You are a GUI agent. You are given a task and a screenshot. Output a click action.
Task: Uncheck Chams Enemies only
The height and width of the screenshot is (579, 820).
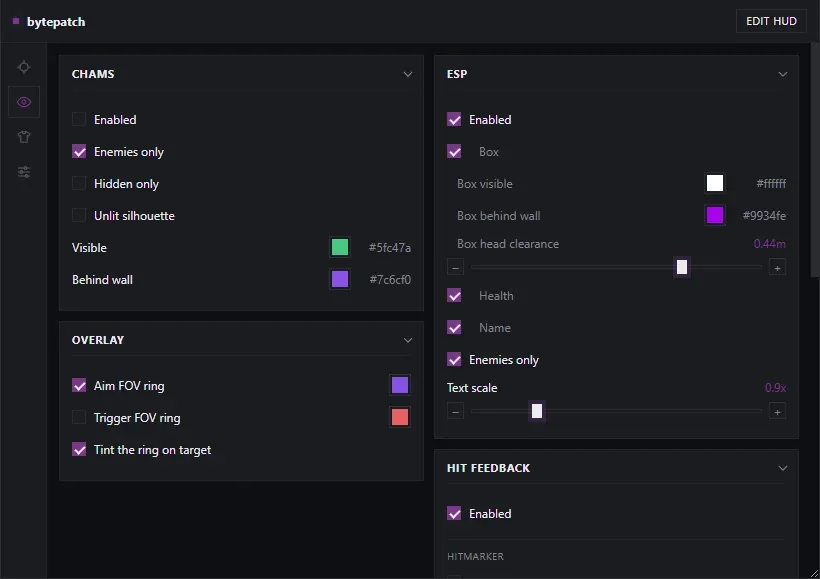click(x=79, y=152)
